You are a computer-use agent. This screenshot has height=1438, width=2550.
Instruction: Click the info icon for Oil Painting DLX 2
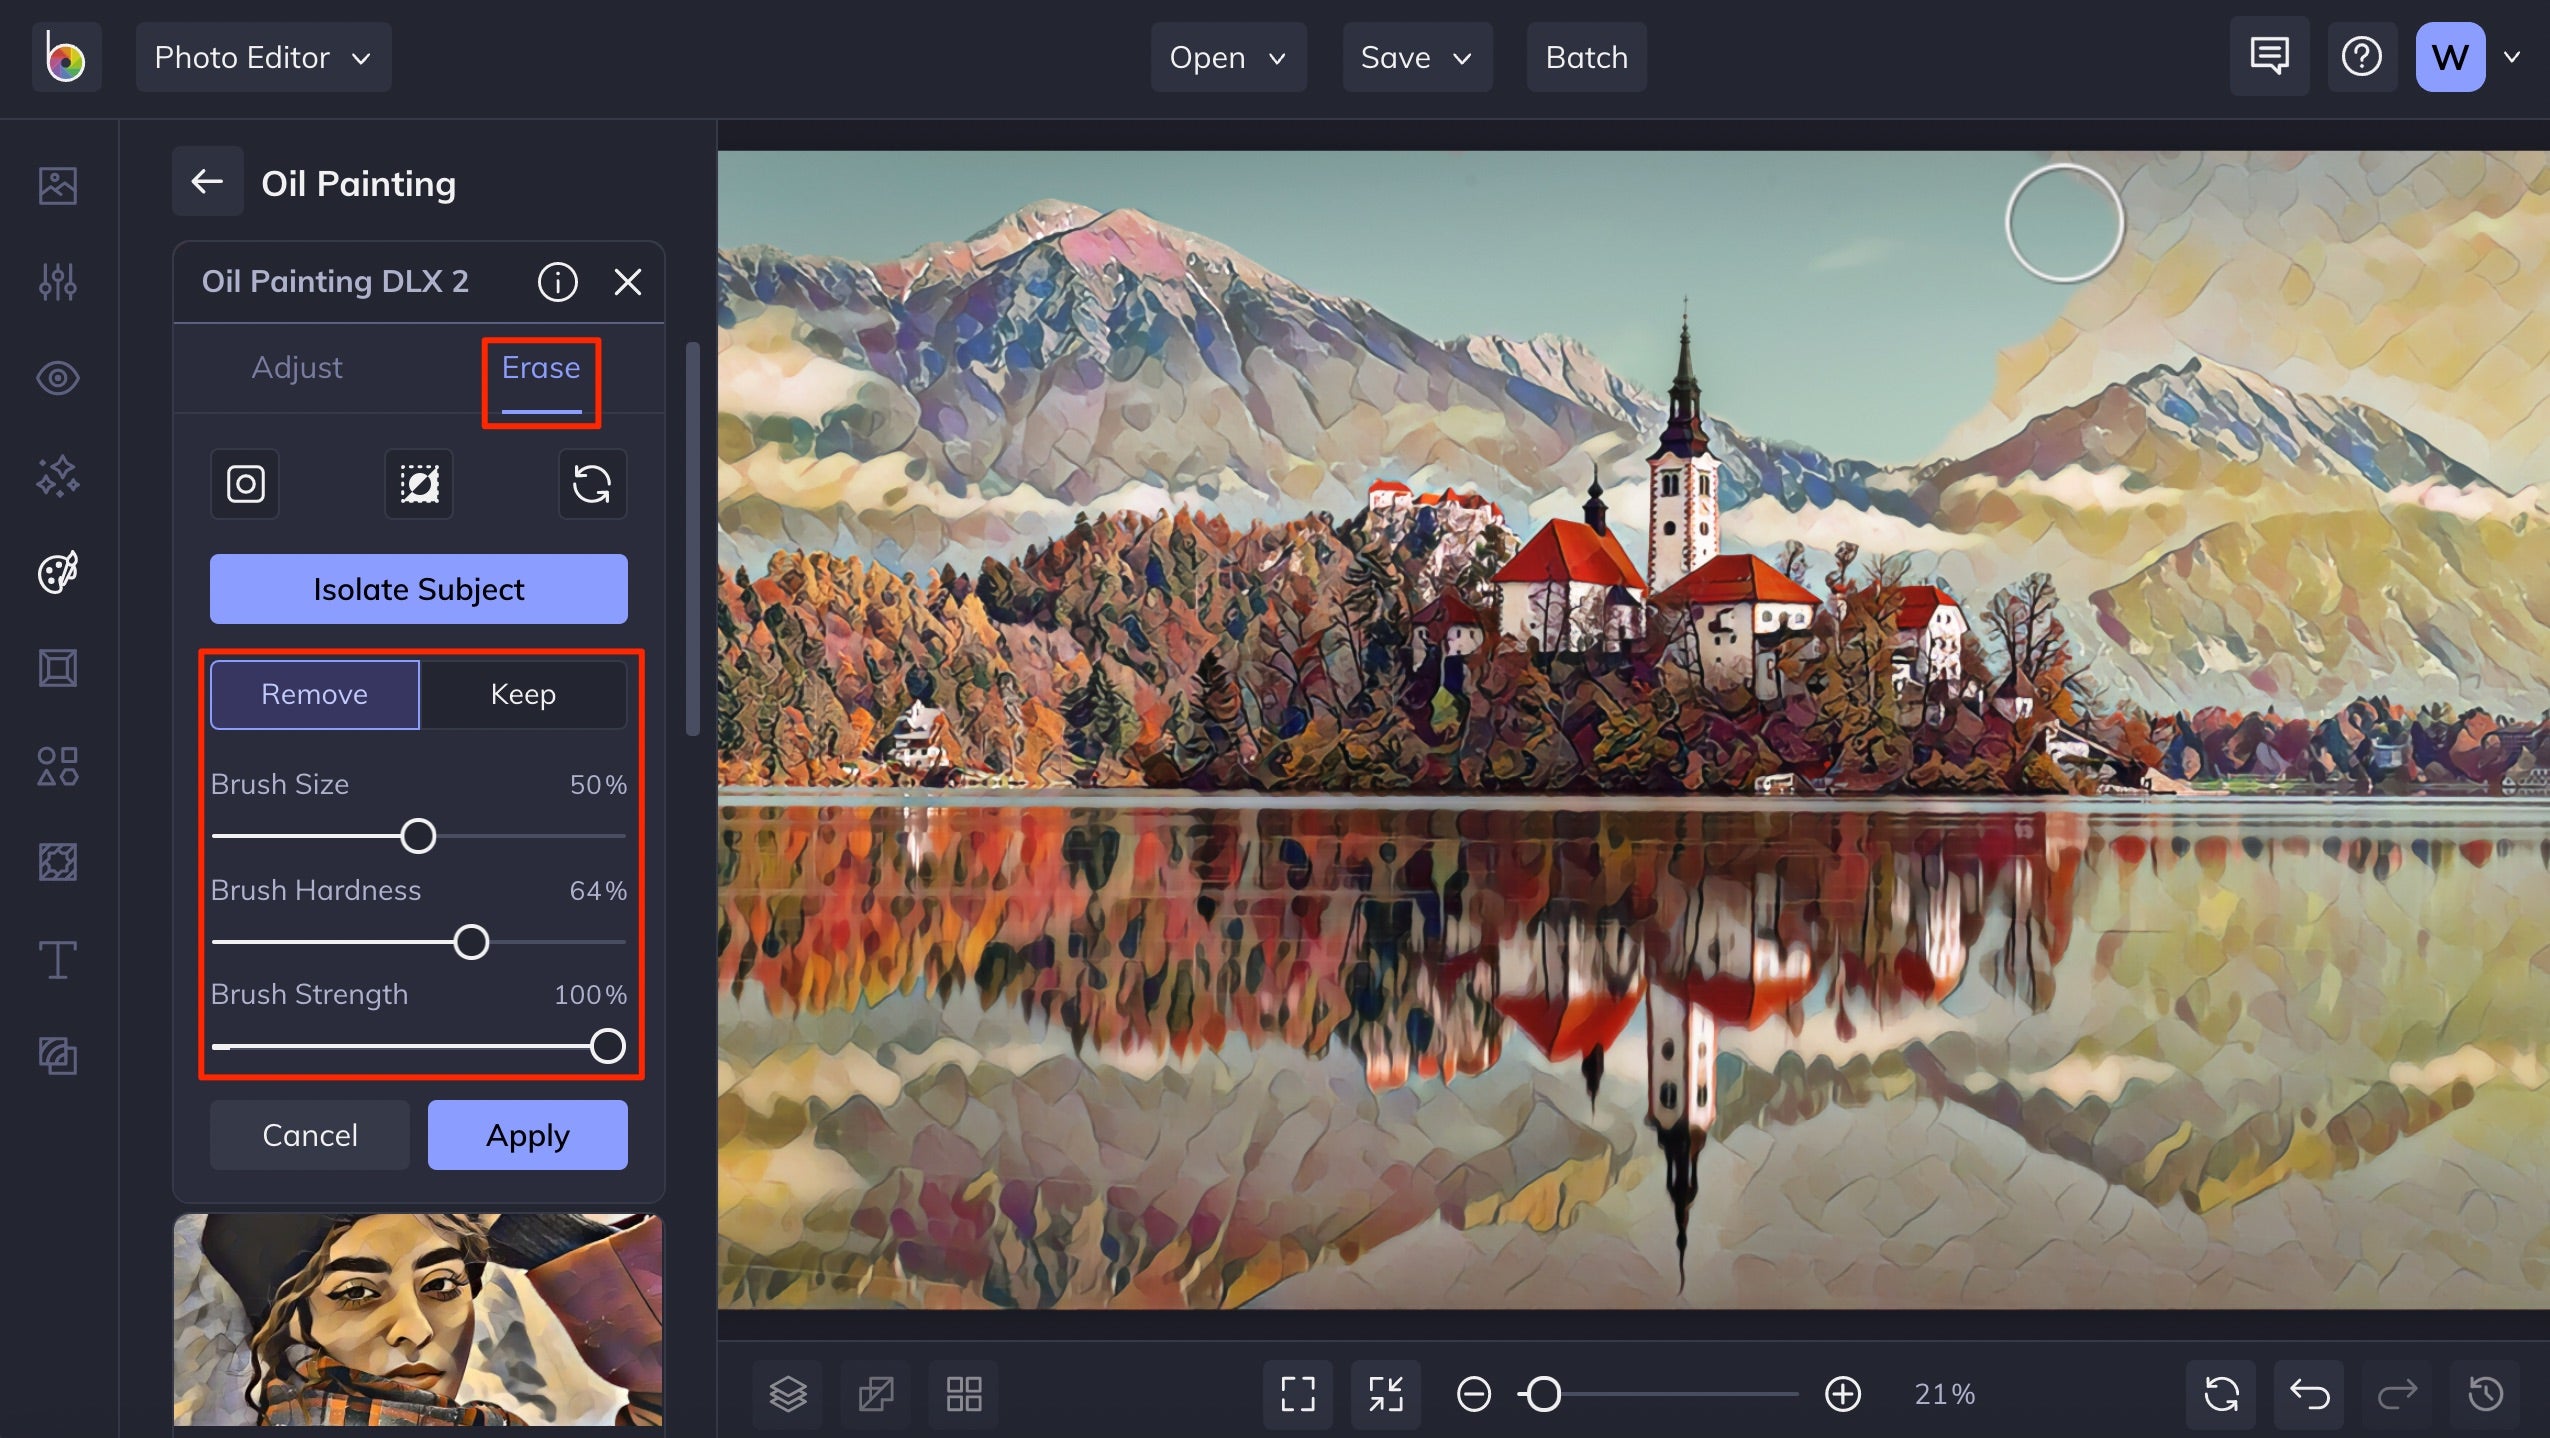coord(557,282)
